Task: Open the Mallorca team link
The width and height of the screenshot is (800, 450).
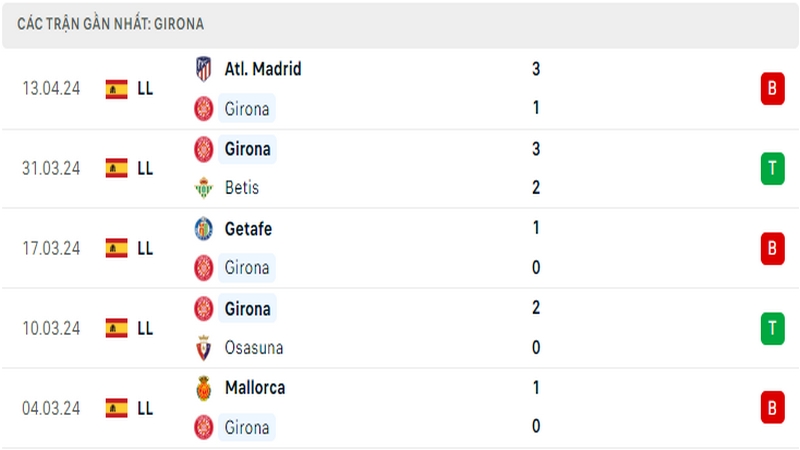Action: click(255, 388)
